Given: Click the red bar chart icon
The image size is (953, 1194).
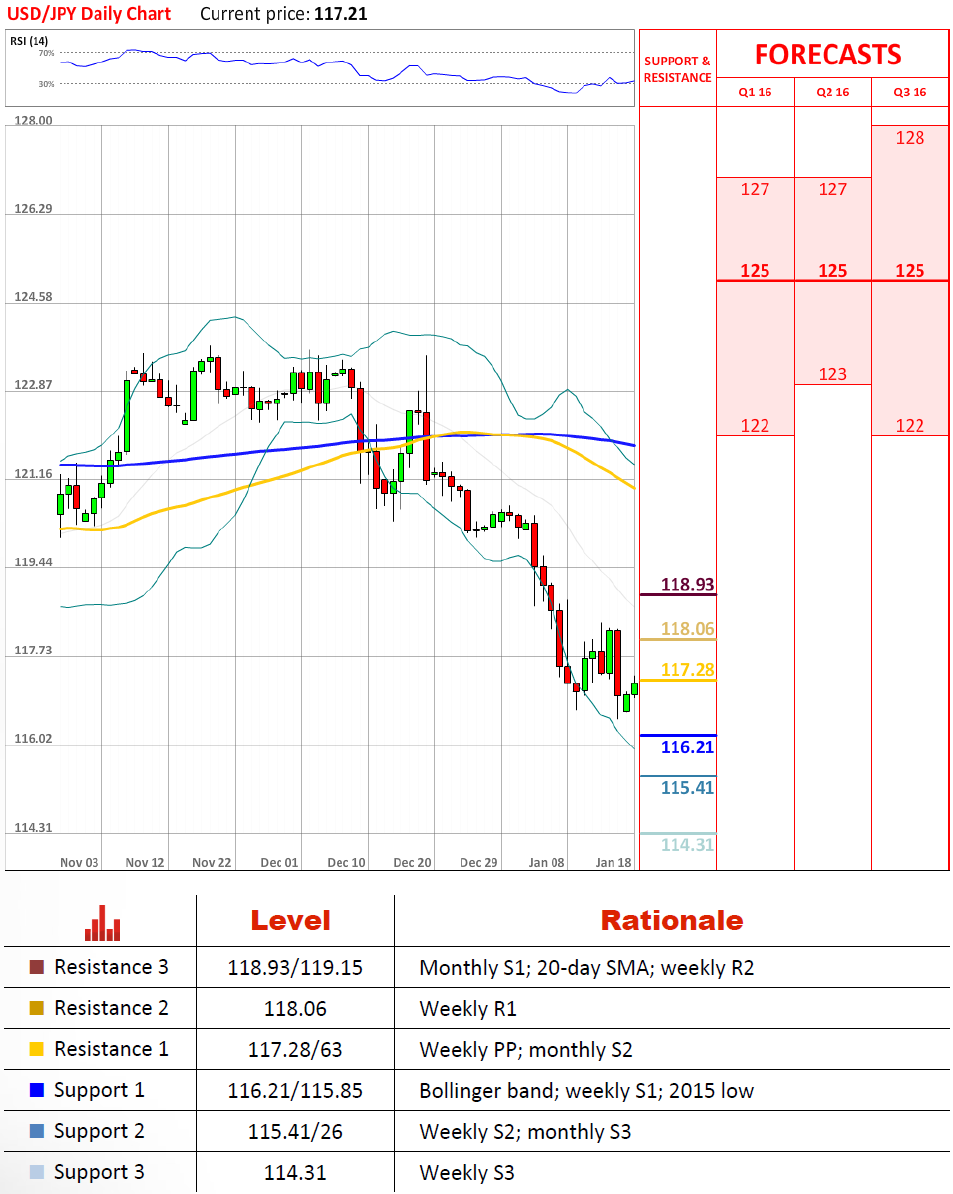Looking at the screenshot, I should click(x=103, y=923).
